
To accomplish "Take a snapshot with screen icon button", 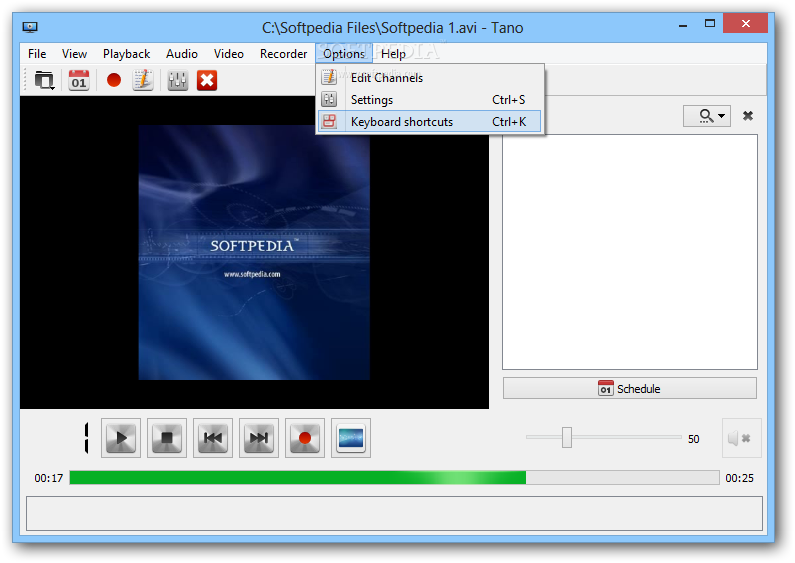I will click(x=351, y=438).
